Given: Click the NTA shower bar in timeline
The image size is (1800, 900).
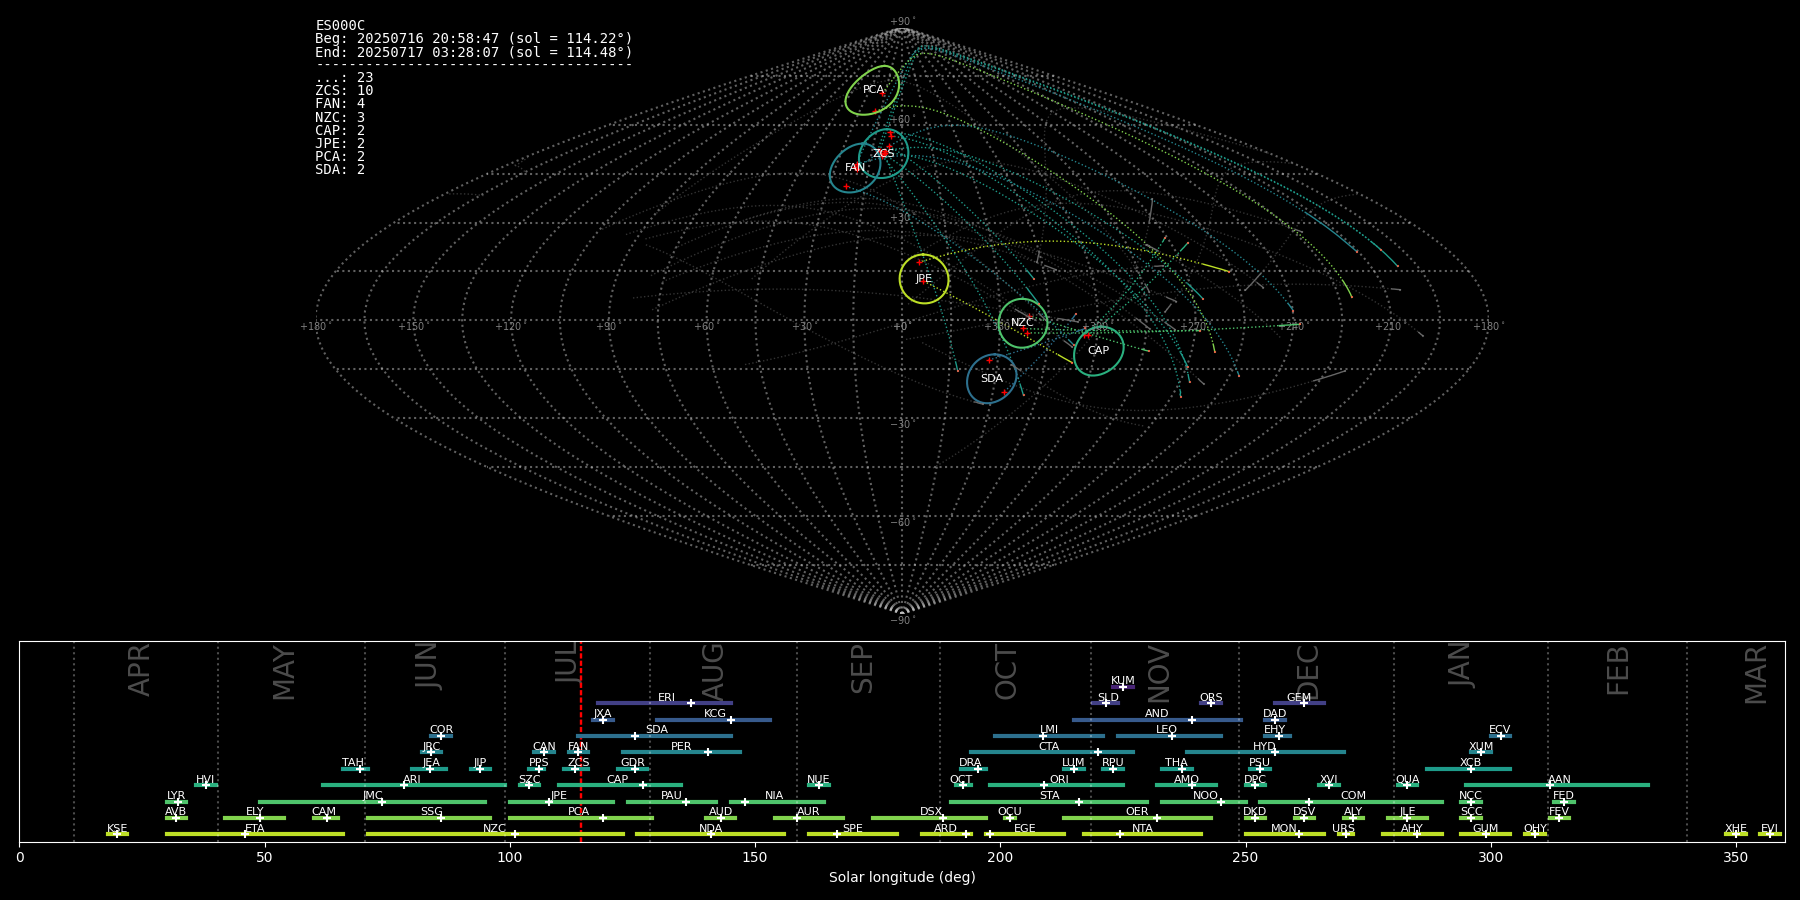Looking at the screenshot, I should click(1142, 834).
